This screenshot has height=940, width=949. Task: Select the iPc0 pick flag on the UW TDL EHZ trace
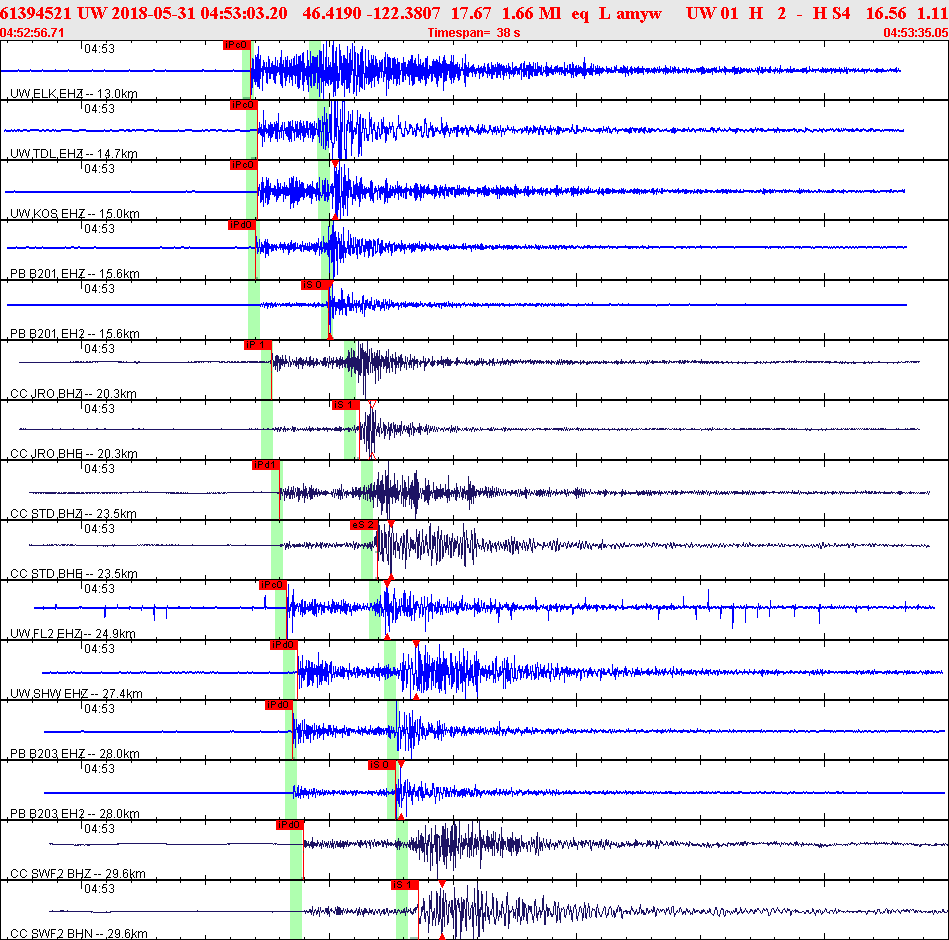pos(243,105)
